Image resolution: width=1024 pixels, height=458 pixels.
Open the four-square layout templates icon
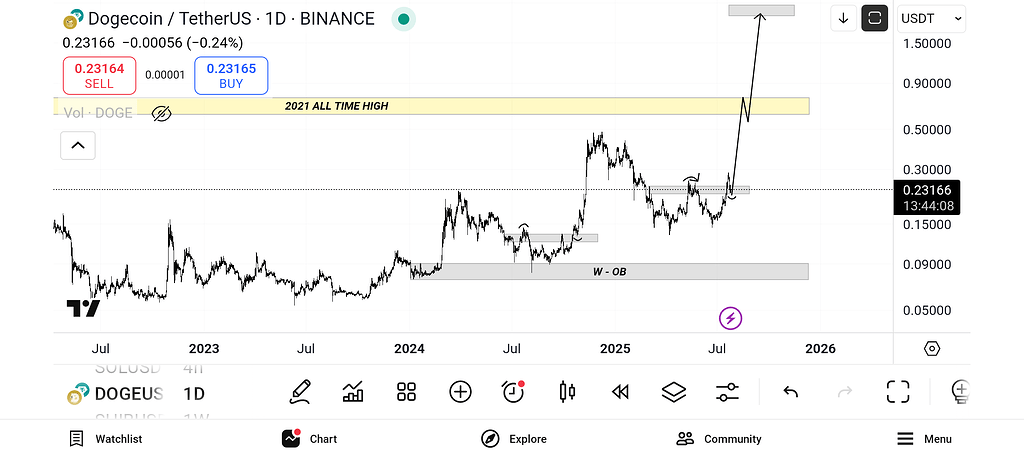tap(407, 392)
